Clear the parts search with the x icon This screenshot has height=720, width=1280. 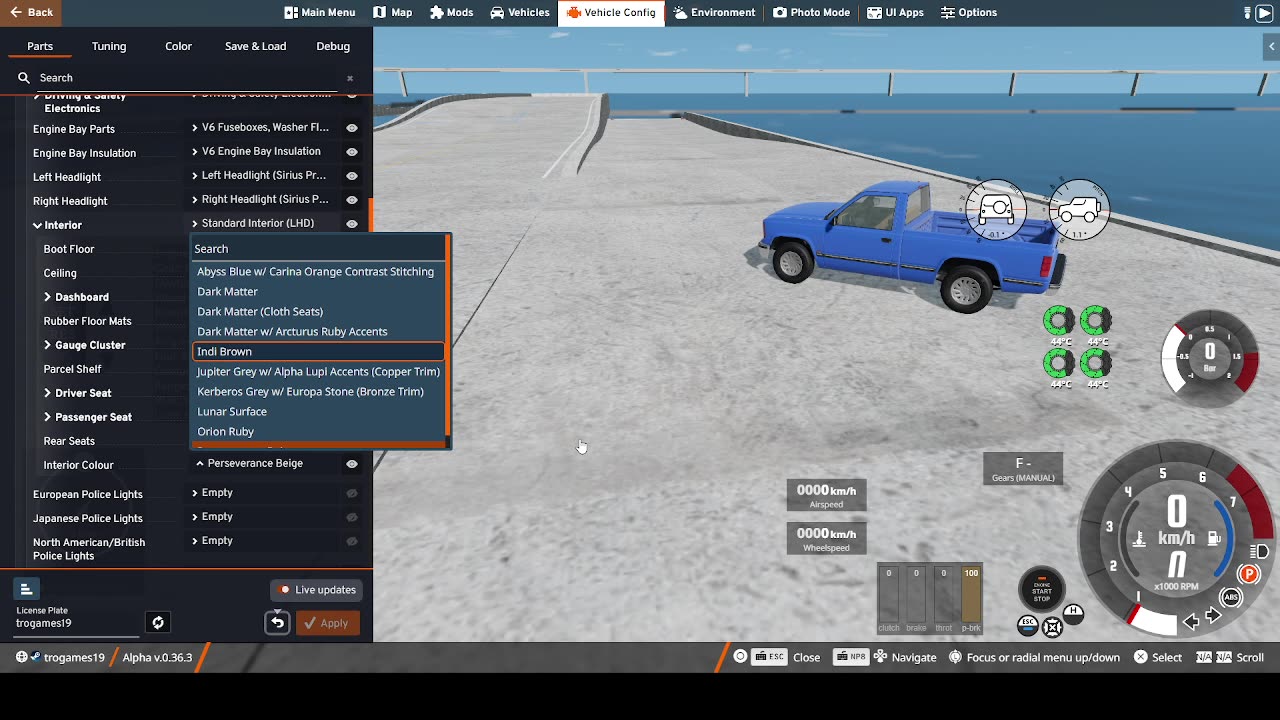pyautogui.click(x=350, y=78)
